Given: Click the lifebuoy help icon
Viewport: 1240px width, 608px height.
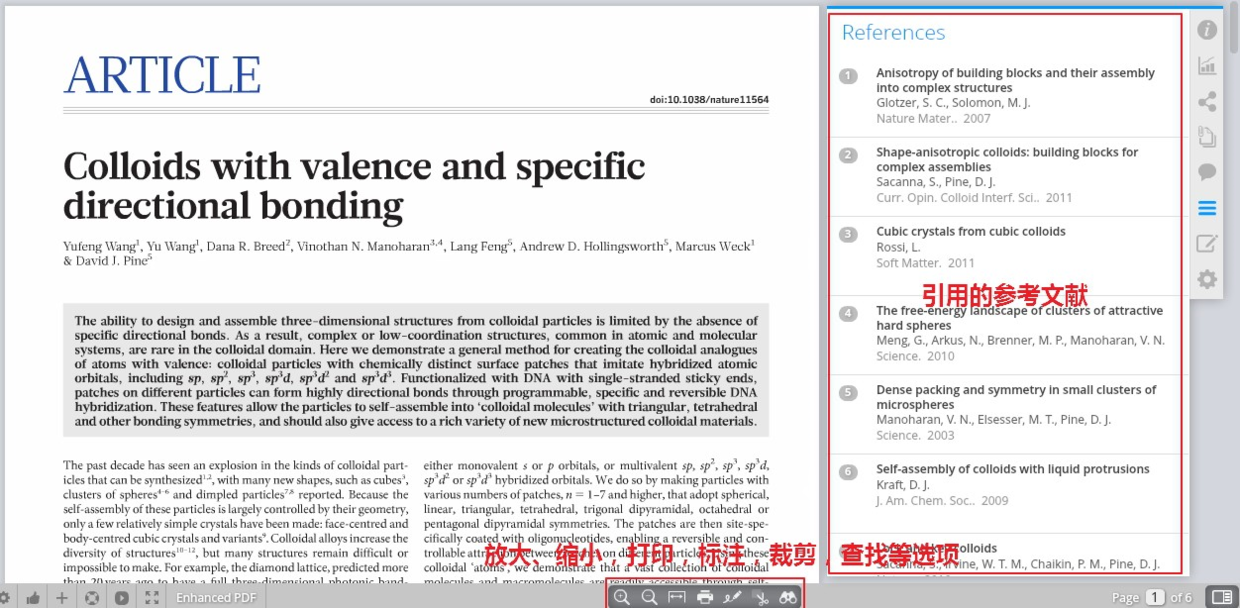Looking at the screenshot, I should tap(92, 598).
